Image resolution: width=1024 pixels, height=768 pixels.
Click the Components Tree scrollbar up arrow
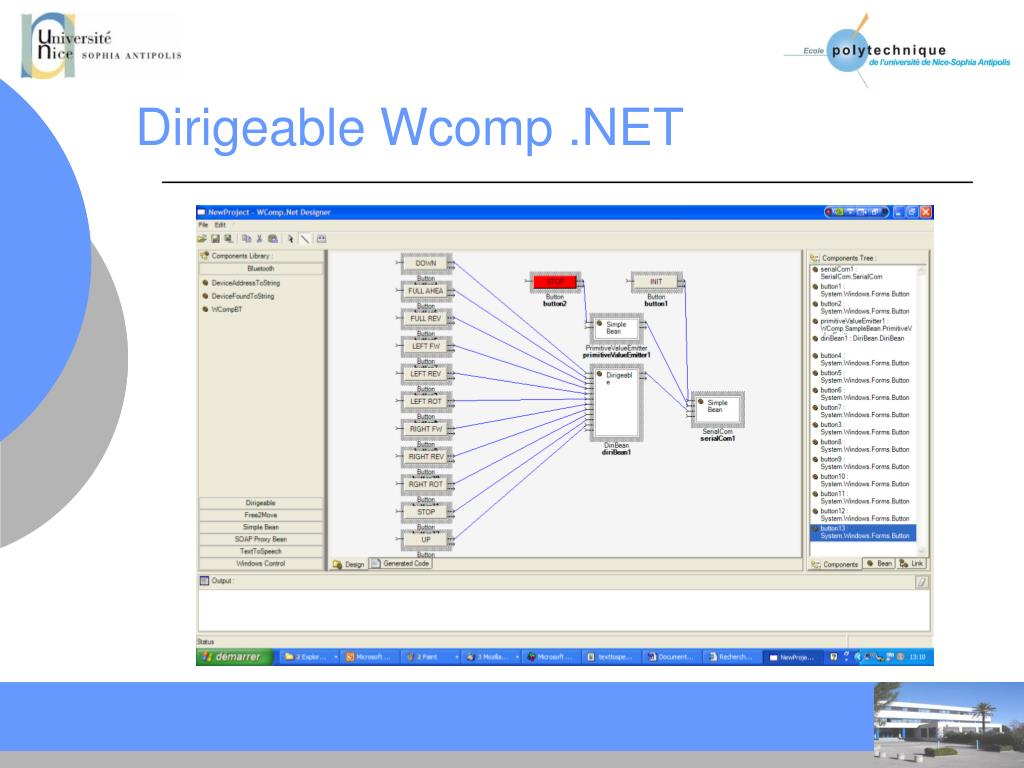coord(921,270)
